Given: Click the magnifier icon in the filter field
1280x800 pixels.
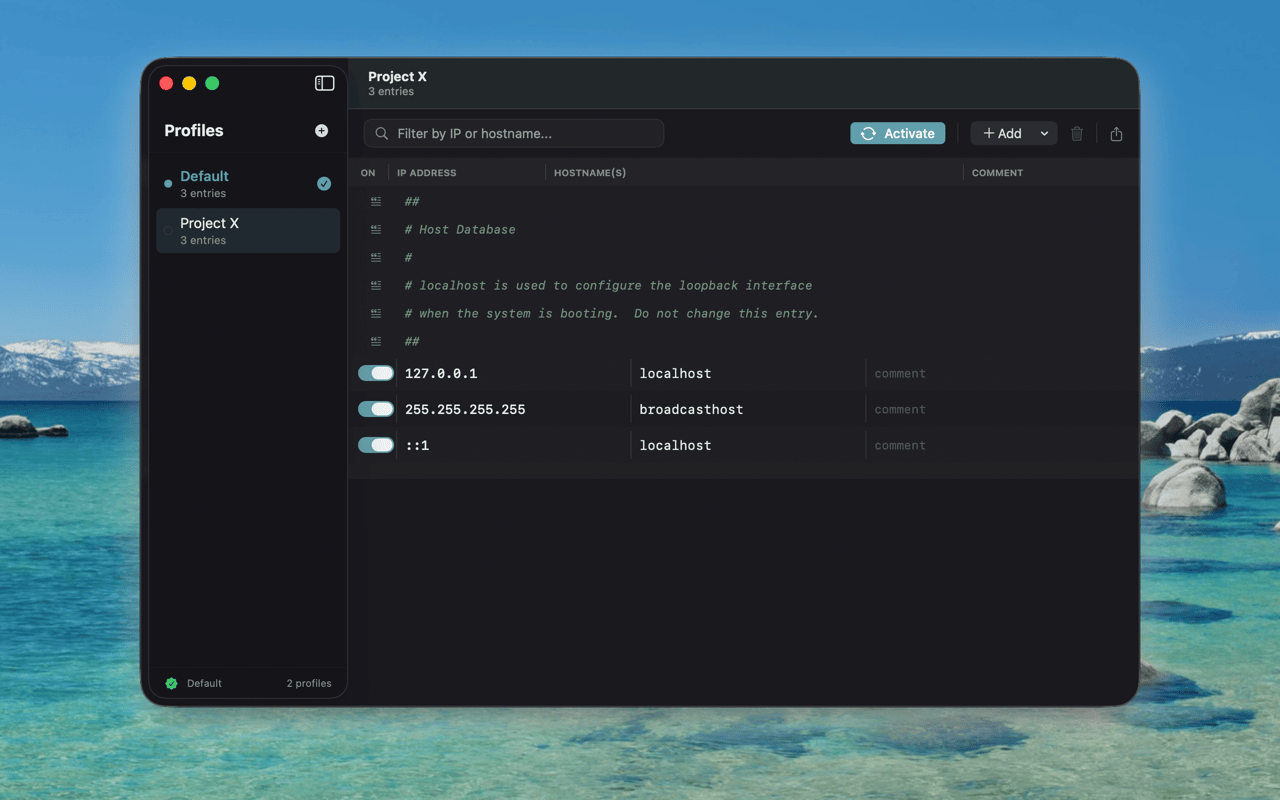Looking at the screenshot, I should click(381, 133).
